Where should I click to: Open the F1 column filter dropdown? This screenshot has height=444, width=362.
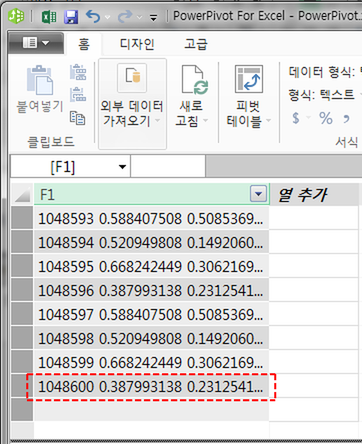coord(259,194)
